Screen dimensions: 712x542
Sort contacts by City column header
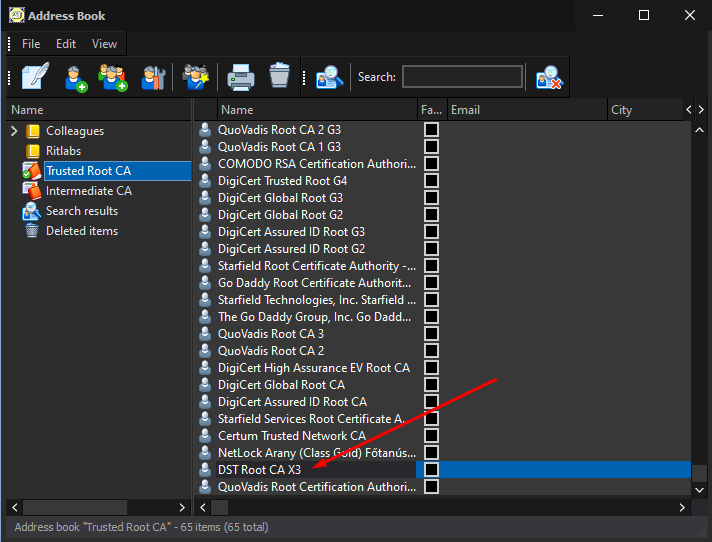[x=645, y=110]
